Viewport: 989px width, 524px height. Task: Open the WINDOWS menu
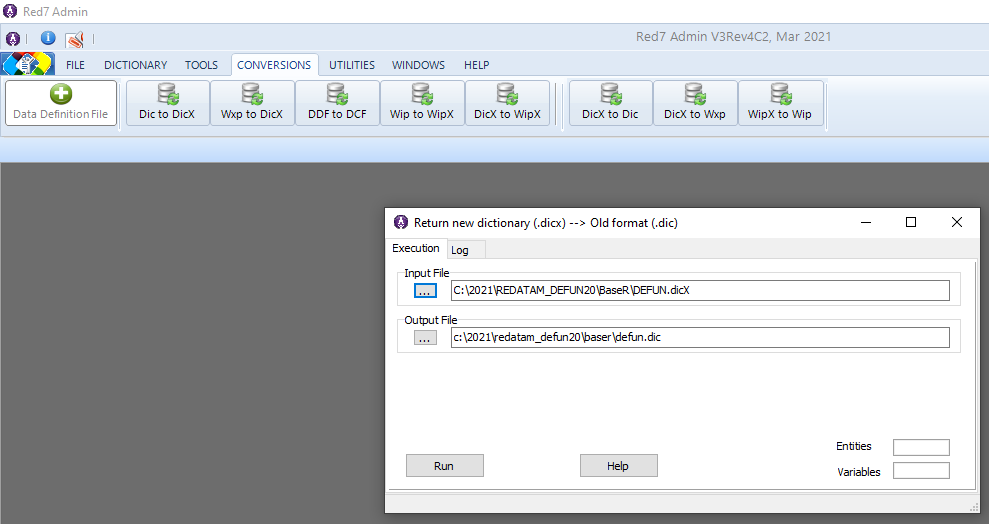click(418, 65)
